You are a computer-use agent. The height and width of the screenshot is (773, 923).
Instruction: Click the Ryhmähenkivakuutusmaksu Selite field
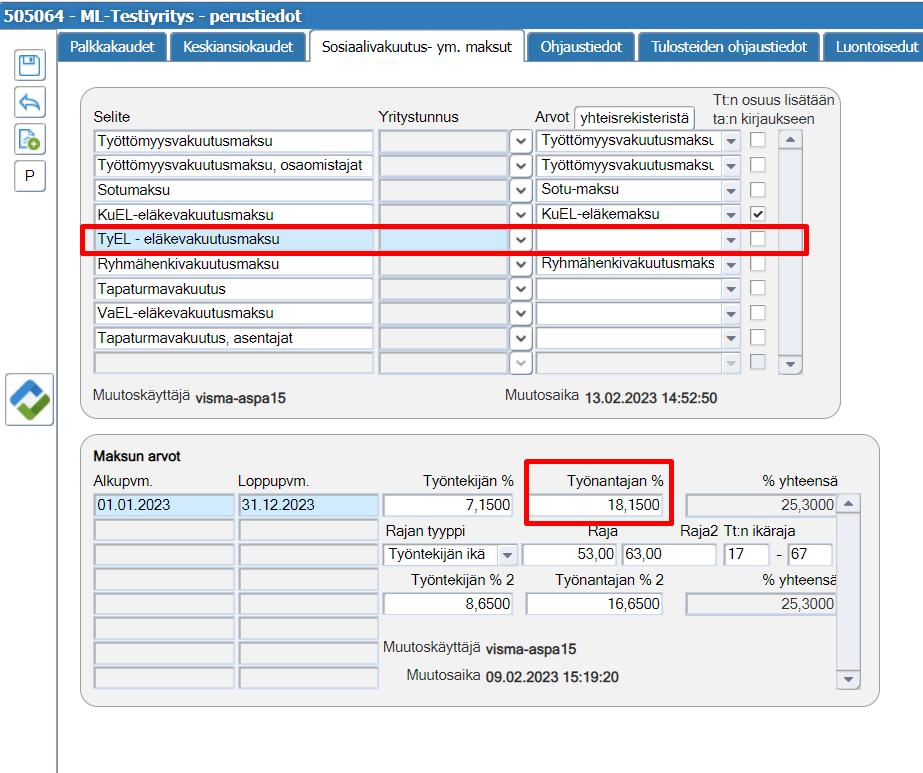pyautogui.click(x=234, y=264)
